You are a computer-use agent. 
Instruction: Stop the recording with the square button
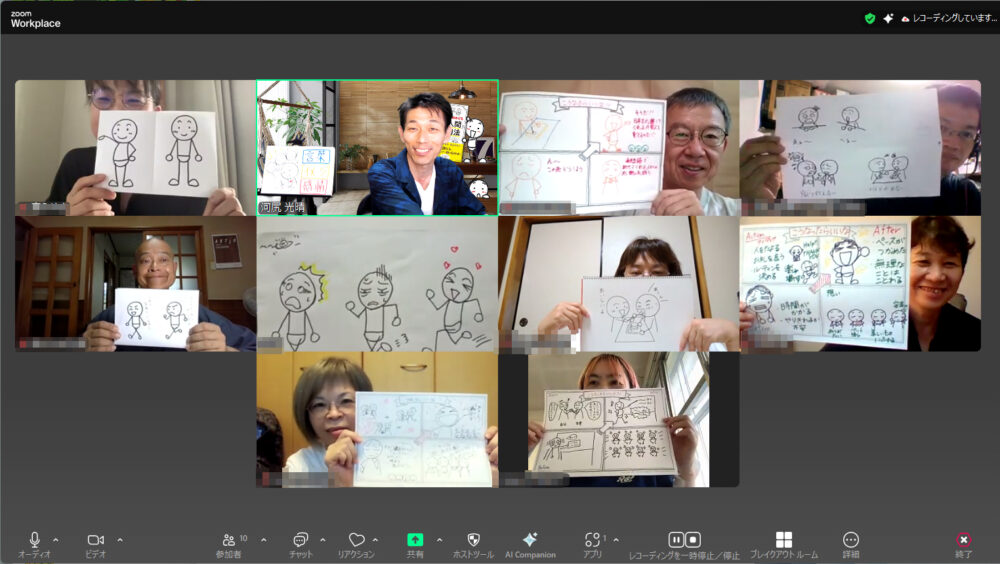[693, 540]
